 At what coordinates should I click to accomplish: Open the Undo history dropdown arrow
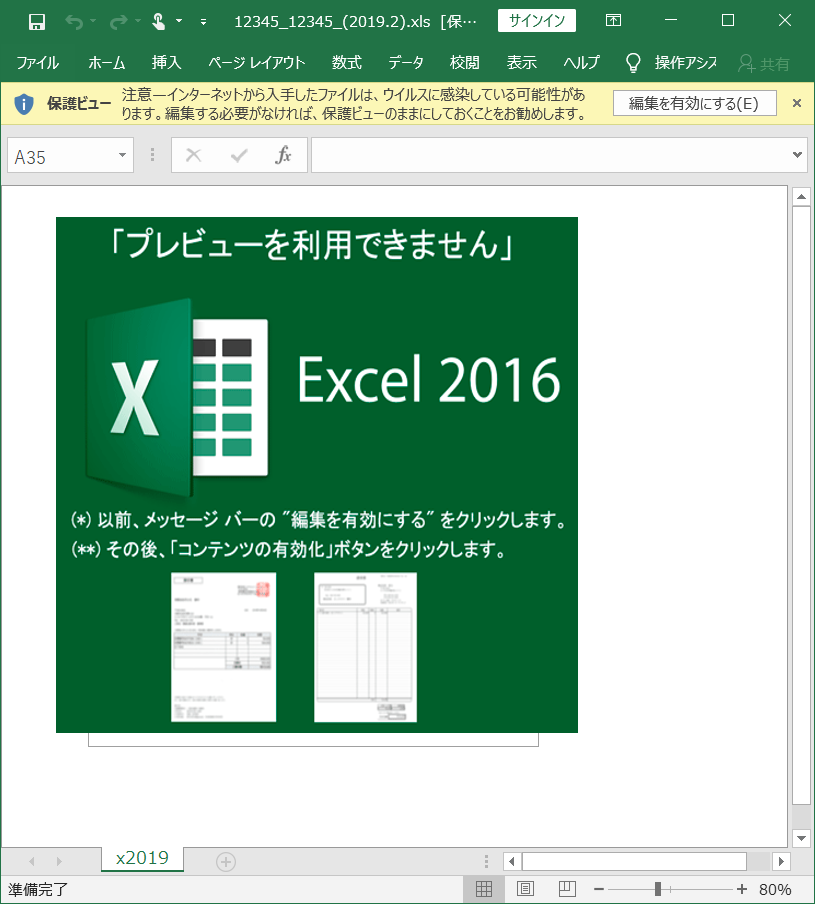pos(93,21)
